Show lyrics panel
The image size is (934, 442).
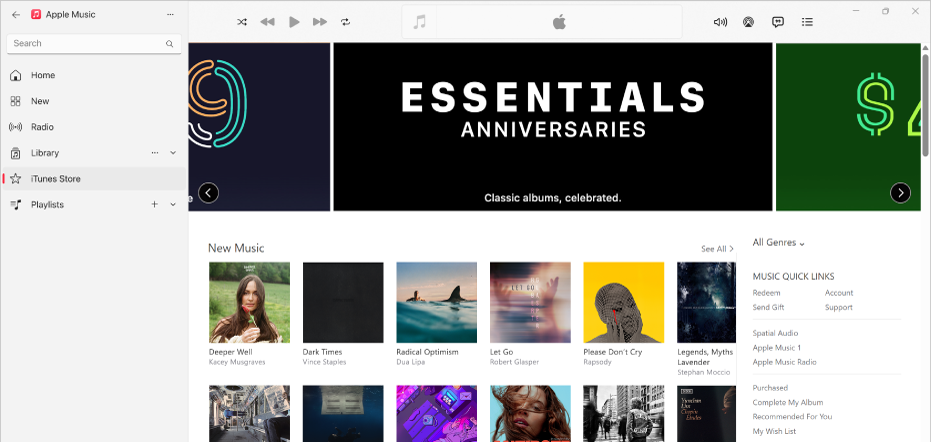click(777, 22)
